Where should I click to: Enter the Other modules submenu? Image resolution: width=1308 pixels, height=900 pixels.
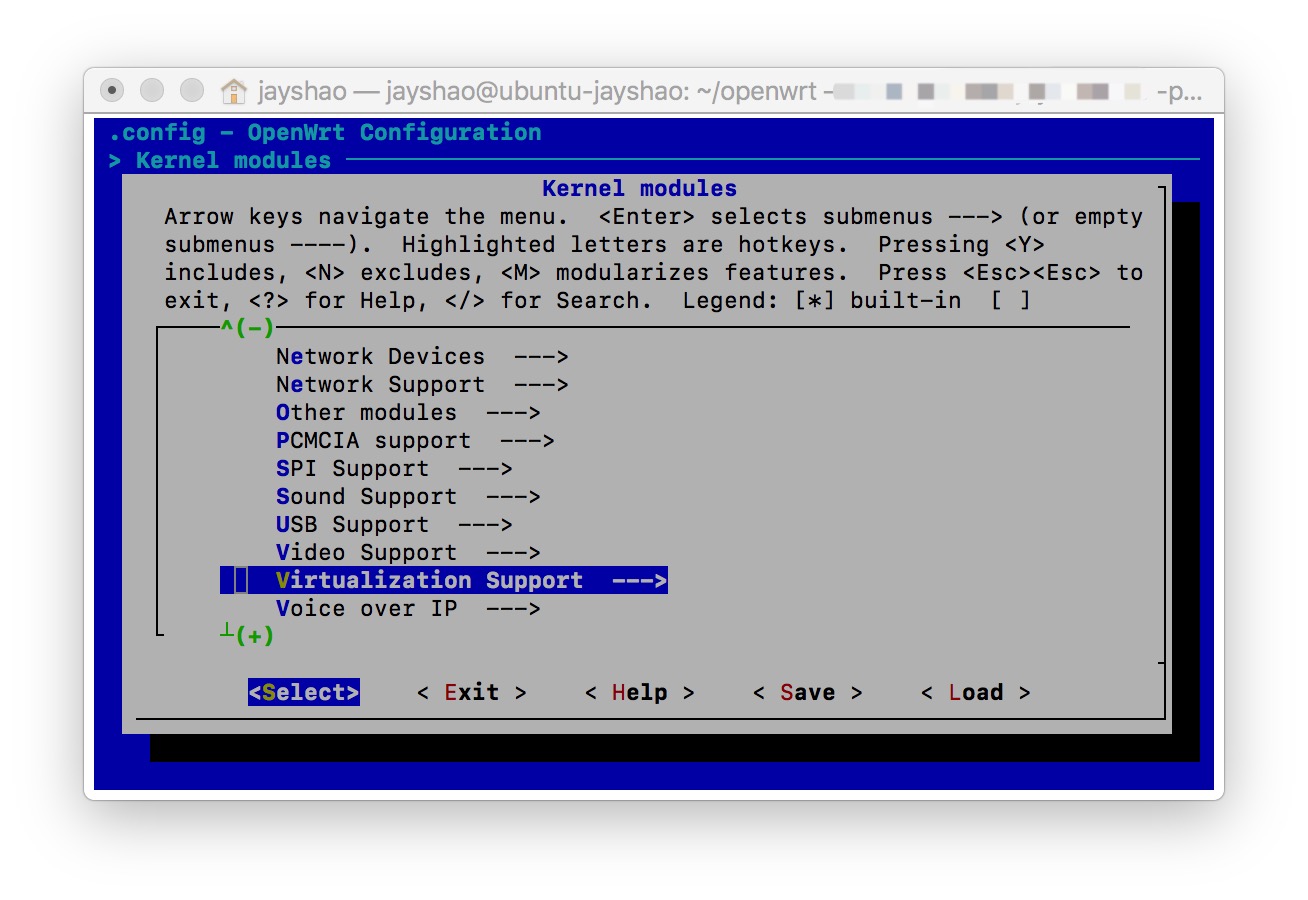366,413
